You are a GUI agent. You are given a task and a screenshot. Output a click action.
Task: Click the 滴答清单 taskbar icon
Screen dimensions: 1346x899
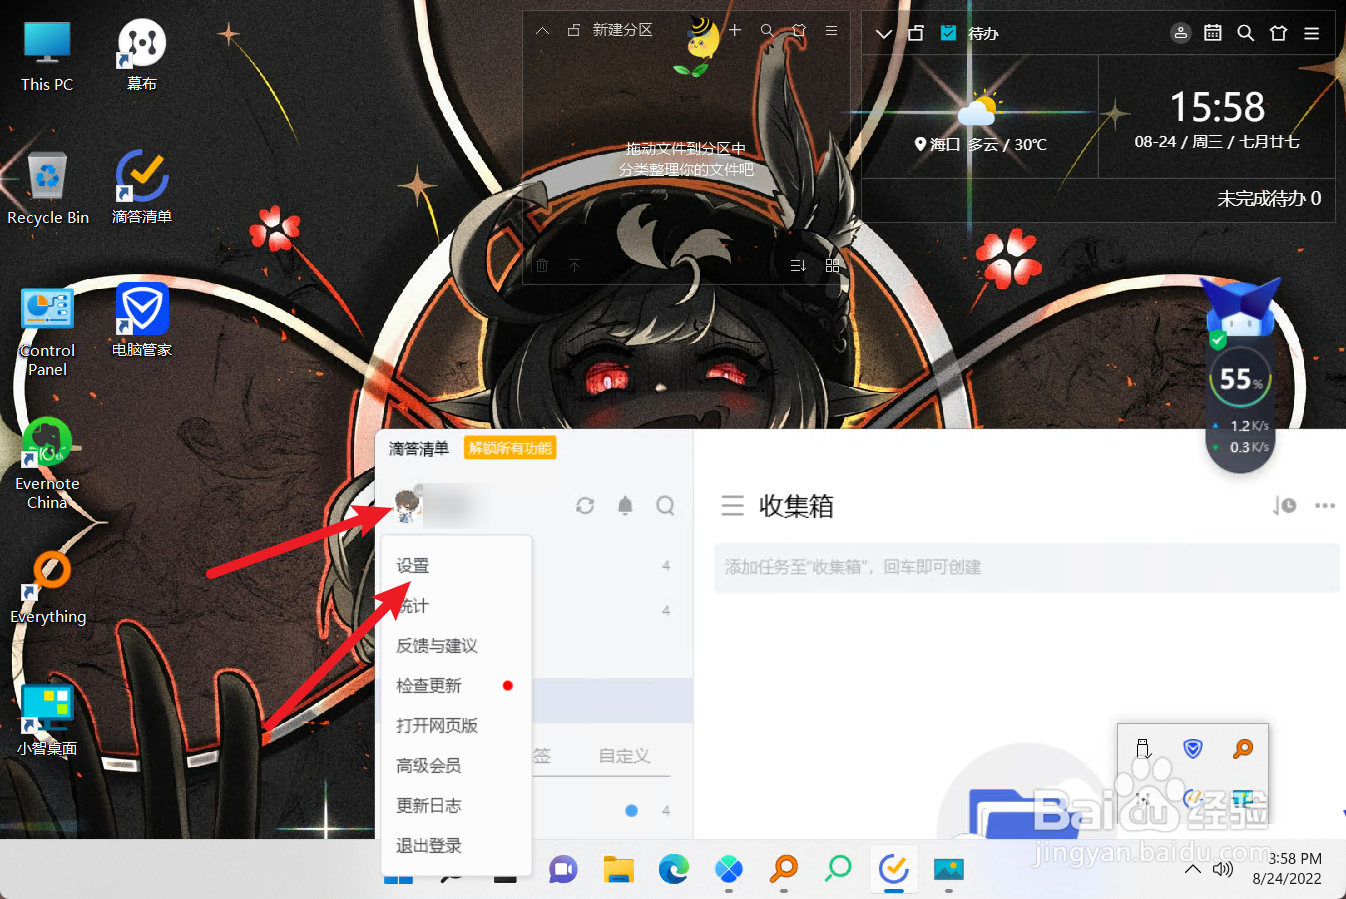(893, 869)
